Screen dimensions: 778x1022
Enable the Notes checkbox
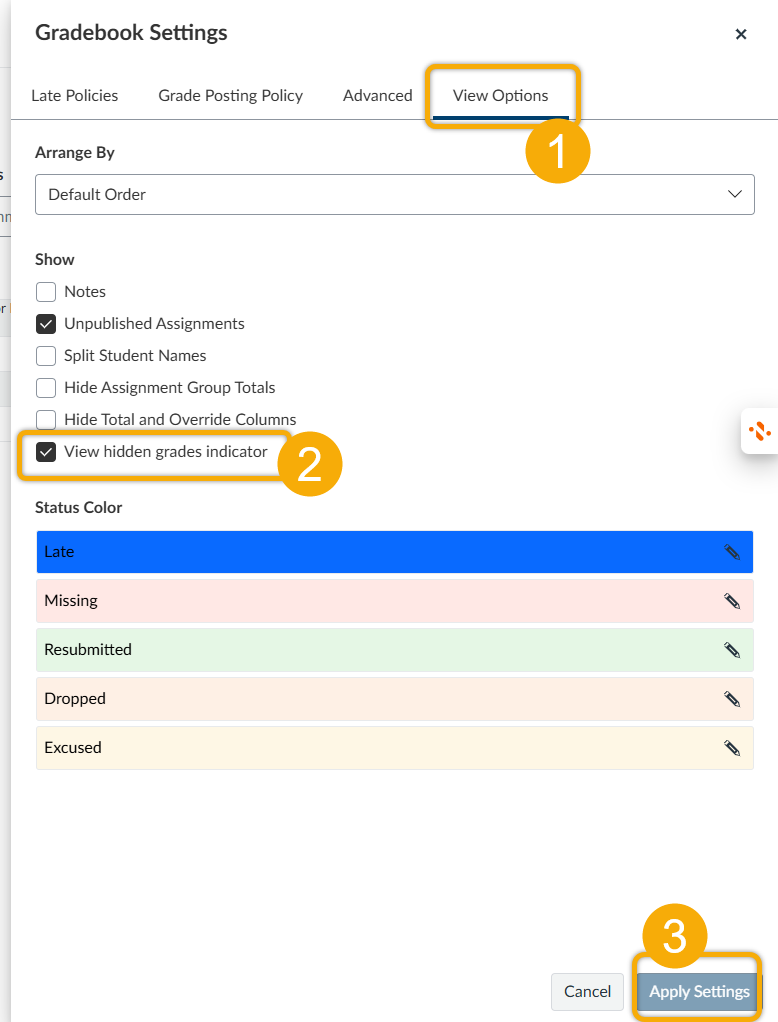click(46, 292)
